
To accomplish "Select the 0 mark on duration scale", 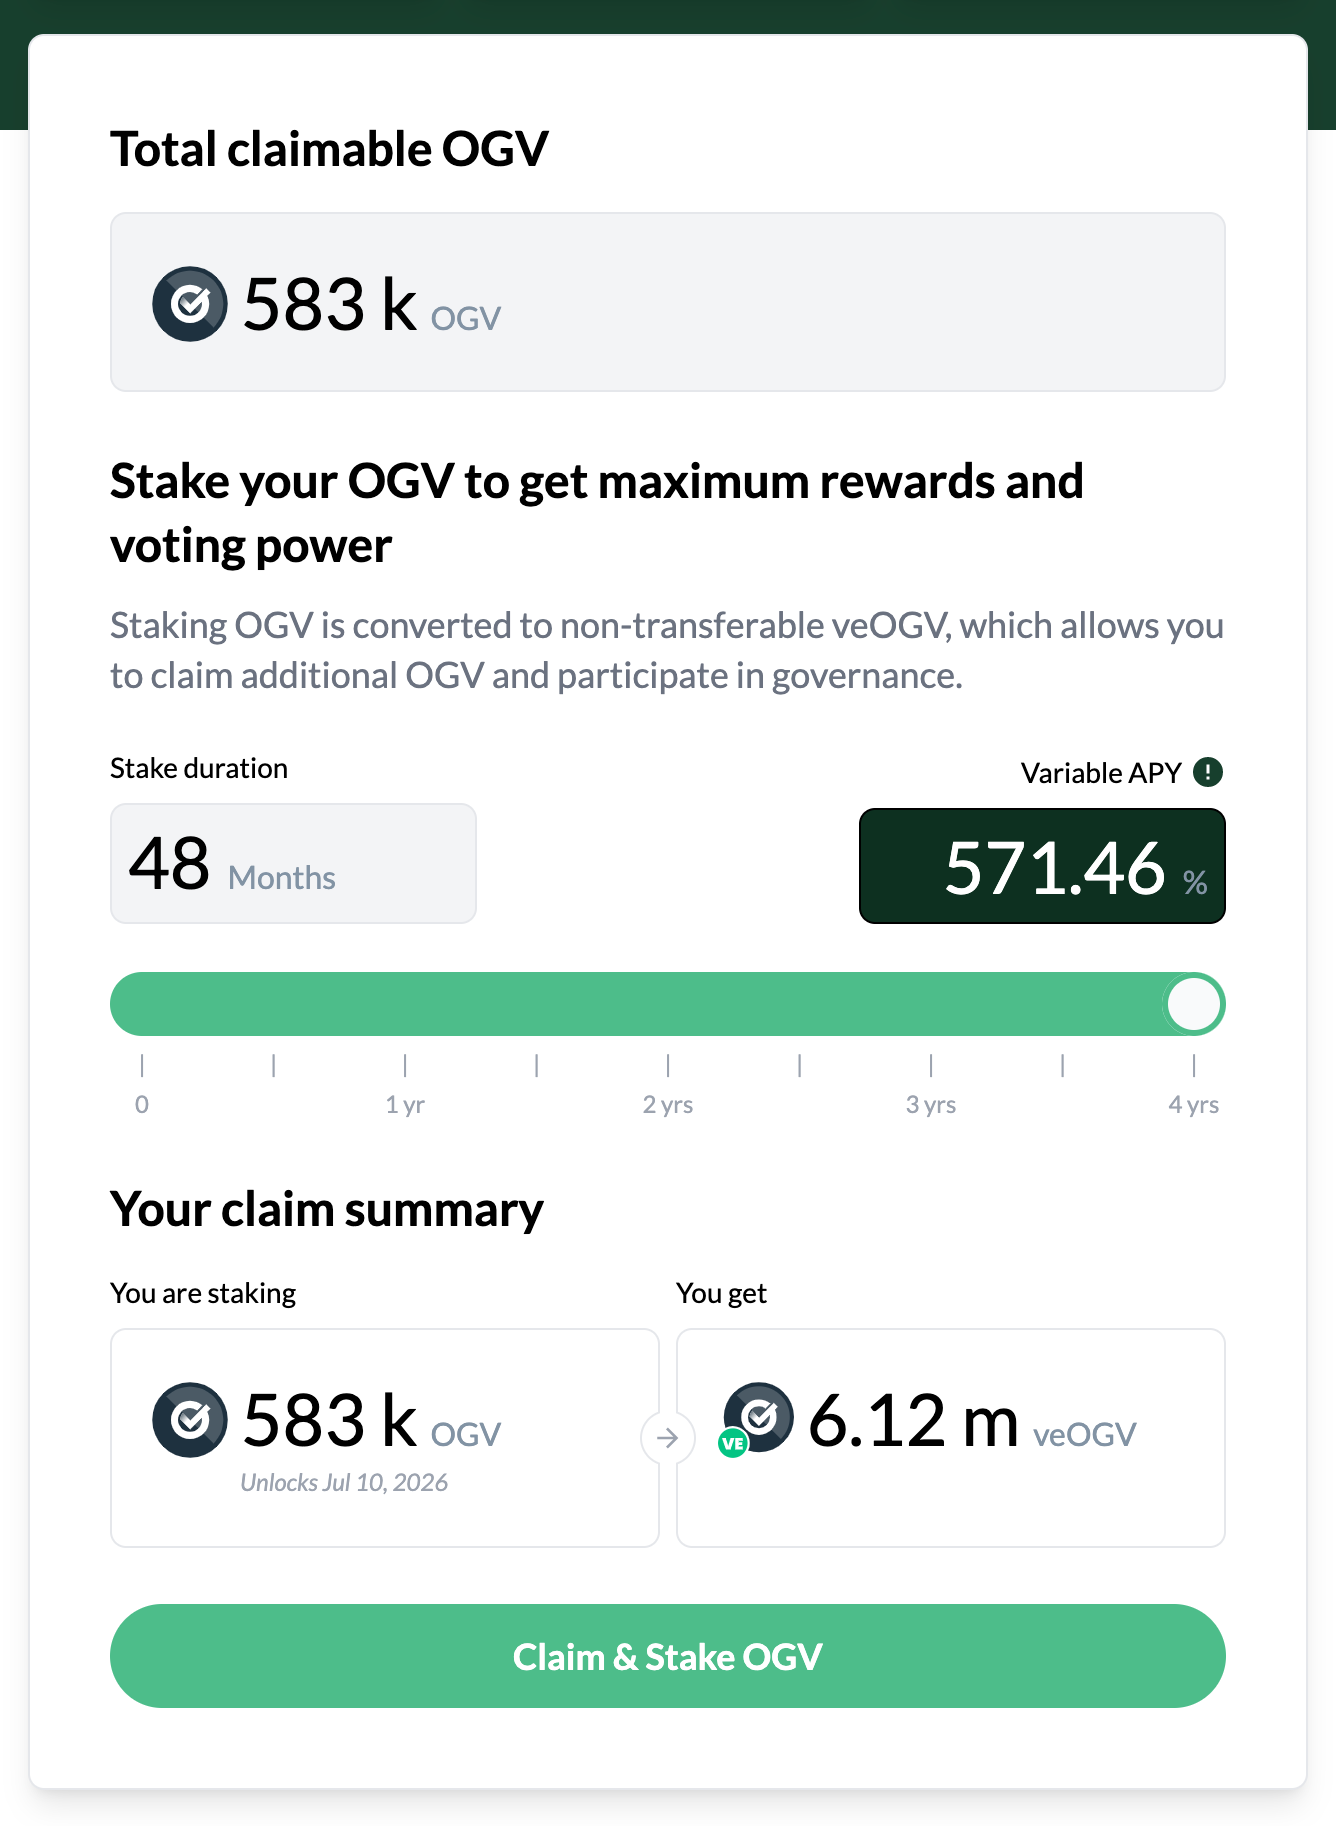I will (142, 1104).
